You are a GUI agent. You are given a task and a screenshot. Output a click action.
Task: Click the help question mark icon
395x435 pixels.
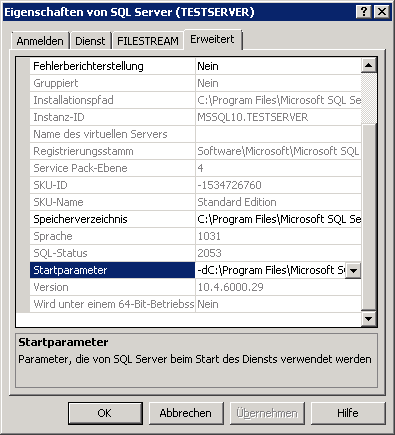point(364,12)
